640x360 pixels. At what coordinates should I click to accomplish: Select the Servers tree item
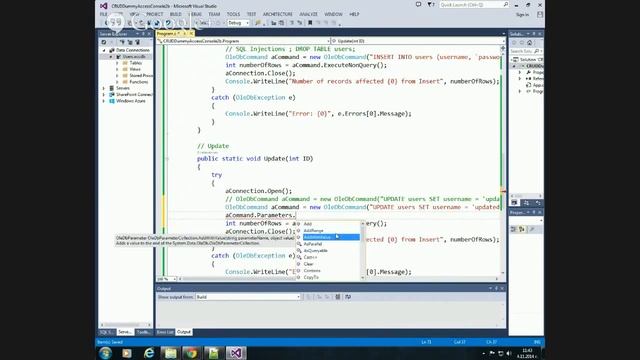pos(122,88)
